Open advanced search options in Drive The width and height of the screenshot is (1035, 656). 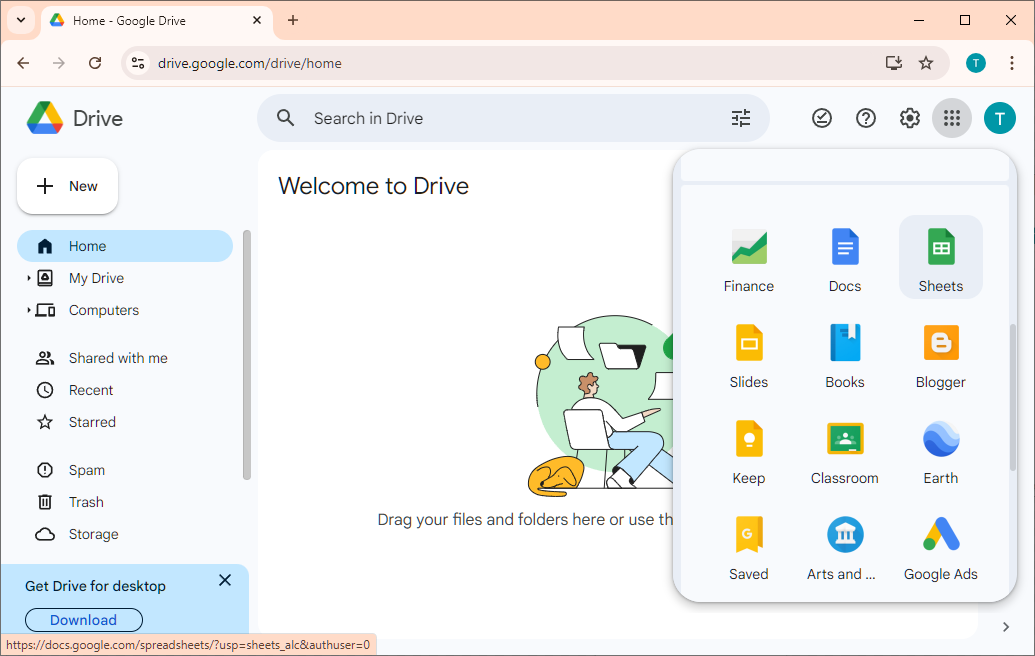[x=740, y=117]
